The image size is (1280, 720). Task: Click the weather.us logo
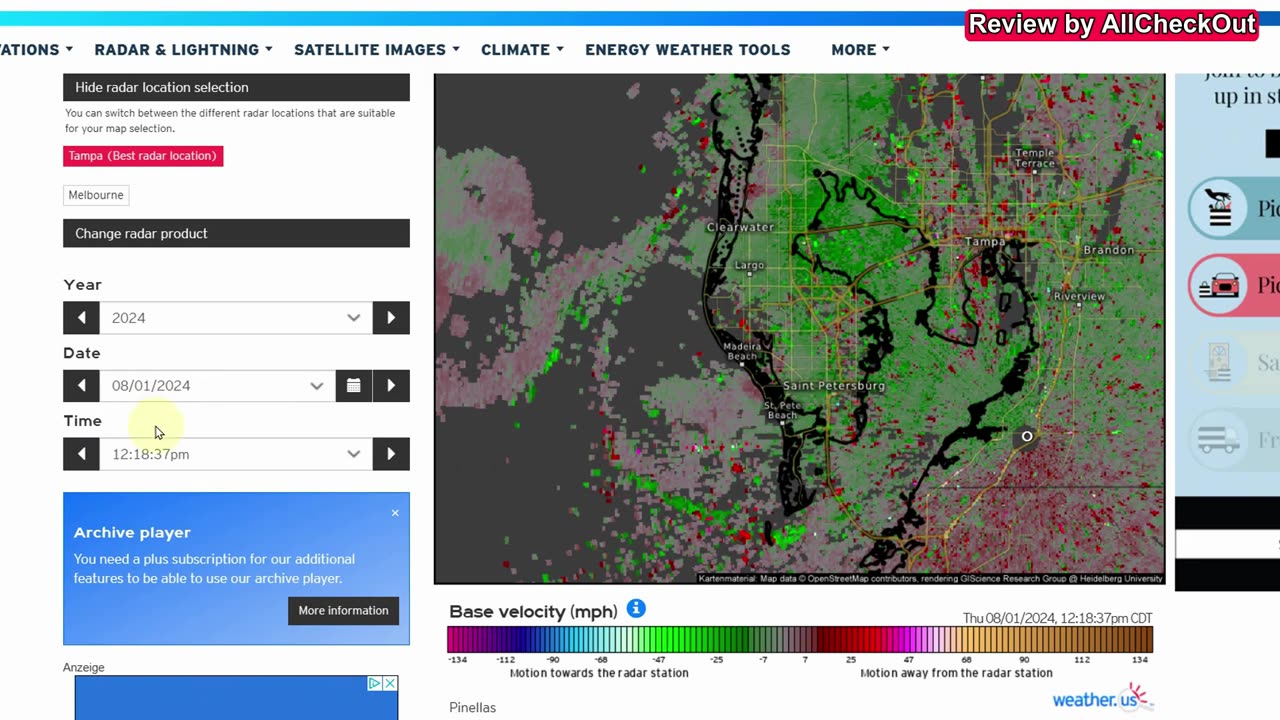pos(1102,698)
